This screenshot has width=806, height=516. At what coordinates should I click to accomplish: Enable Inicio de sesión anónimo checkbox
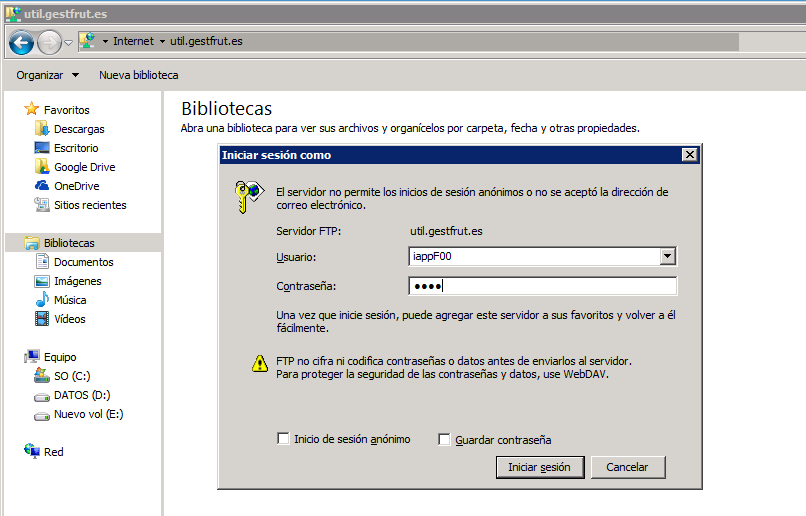pyautogui.click(x=284, y=439)
